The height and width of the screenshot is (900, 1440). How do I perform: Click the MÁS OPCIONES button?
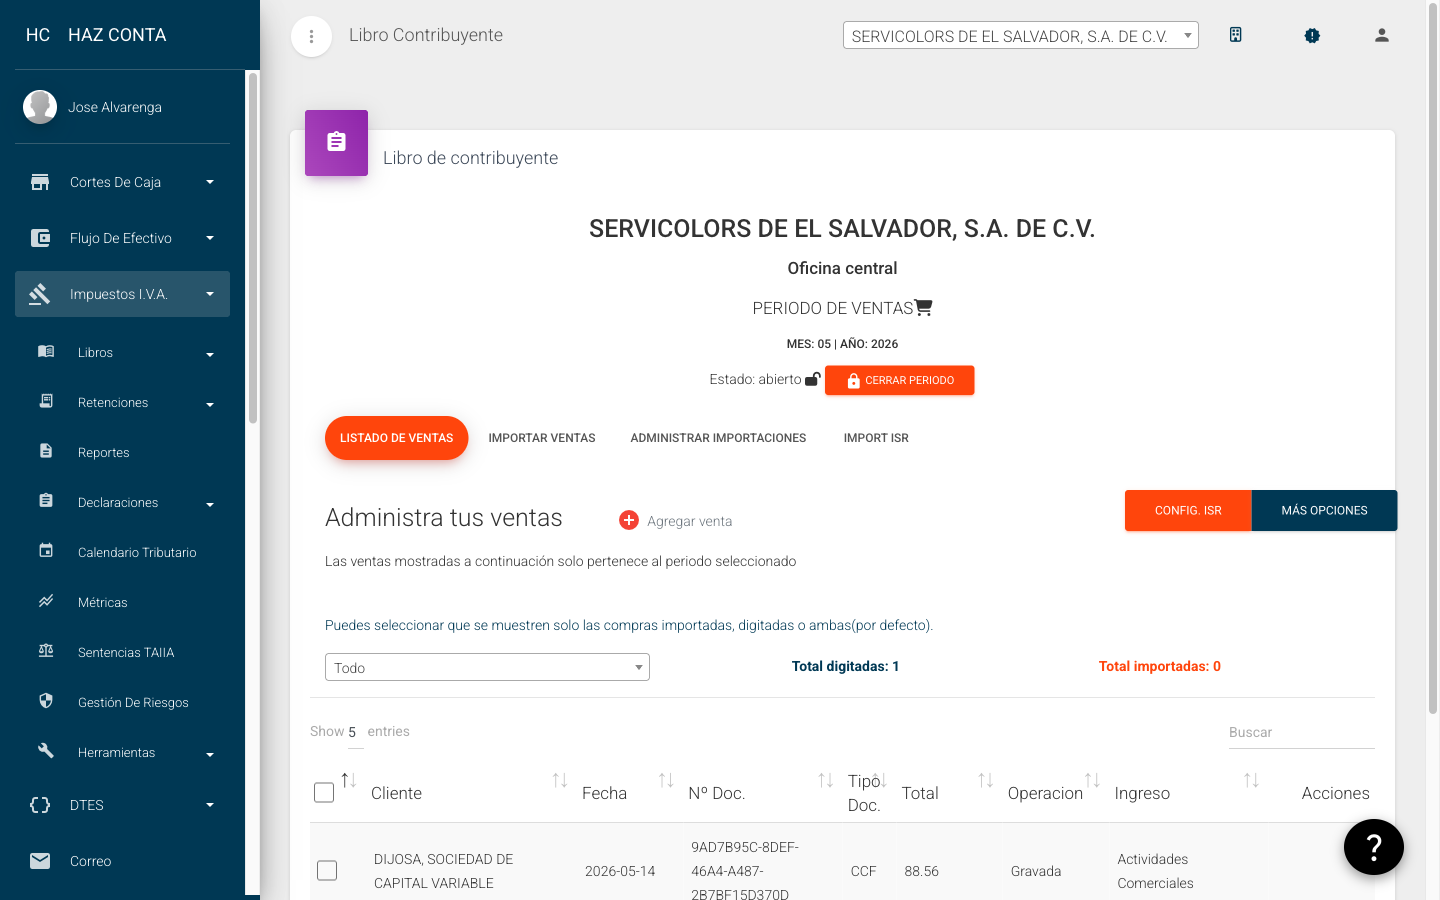point(1324,510)
